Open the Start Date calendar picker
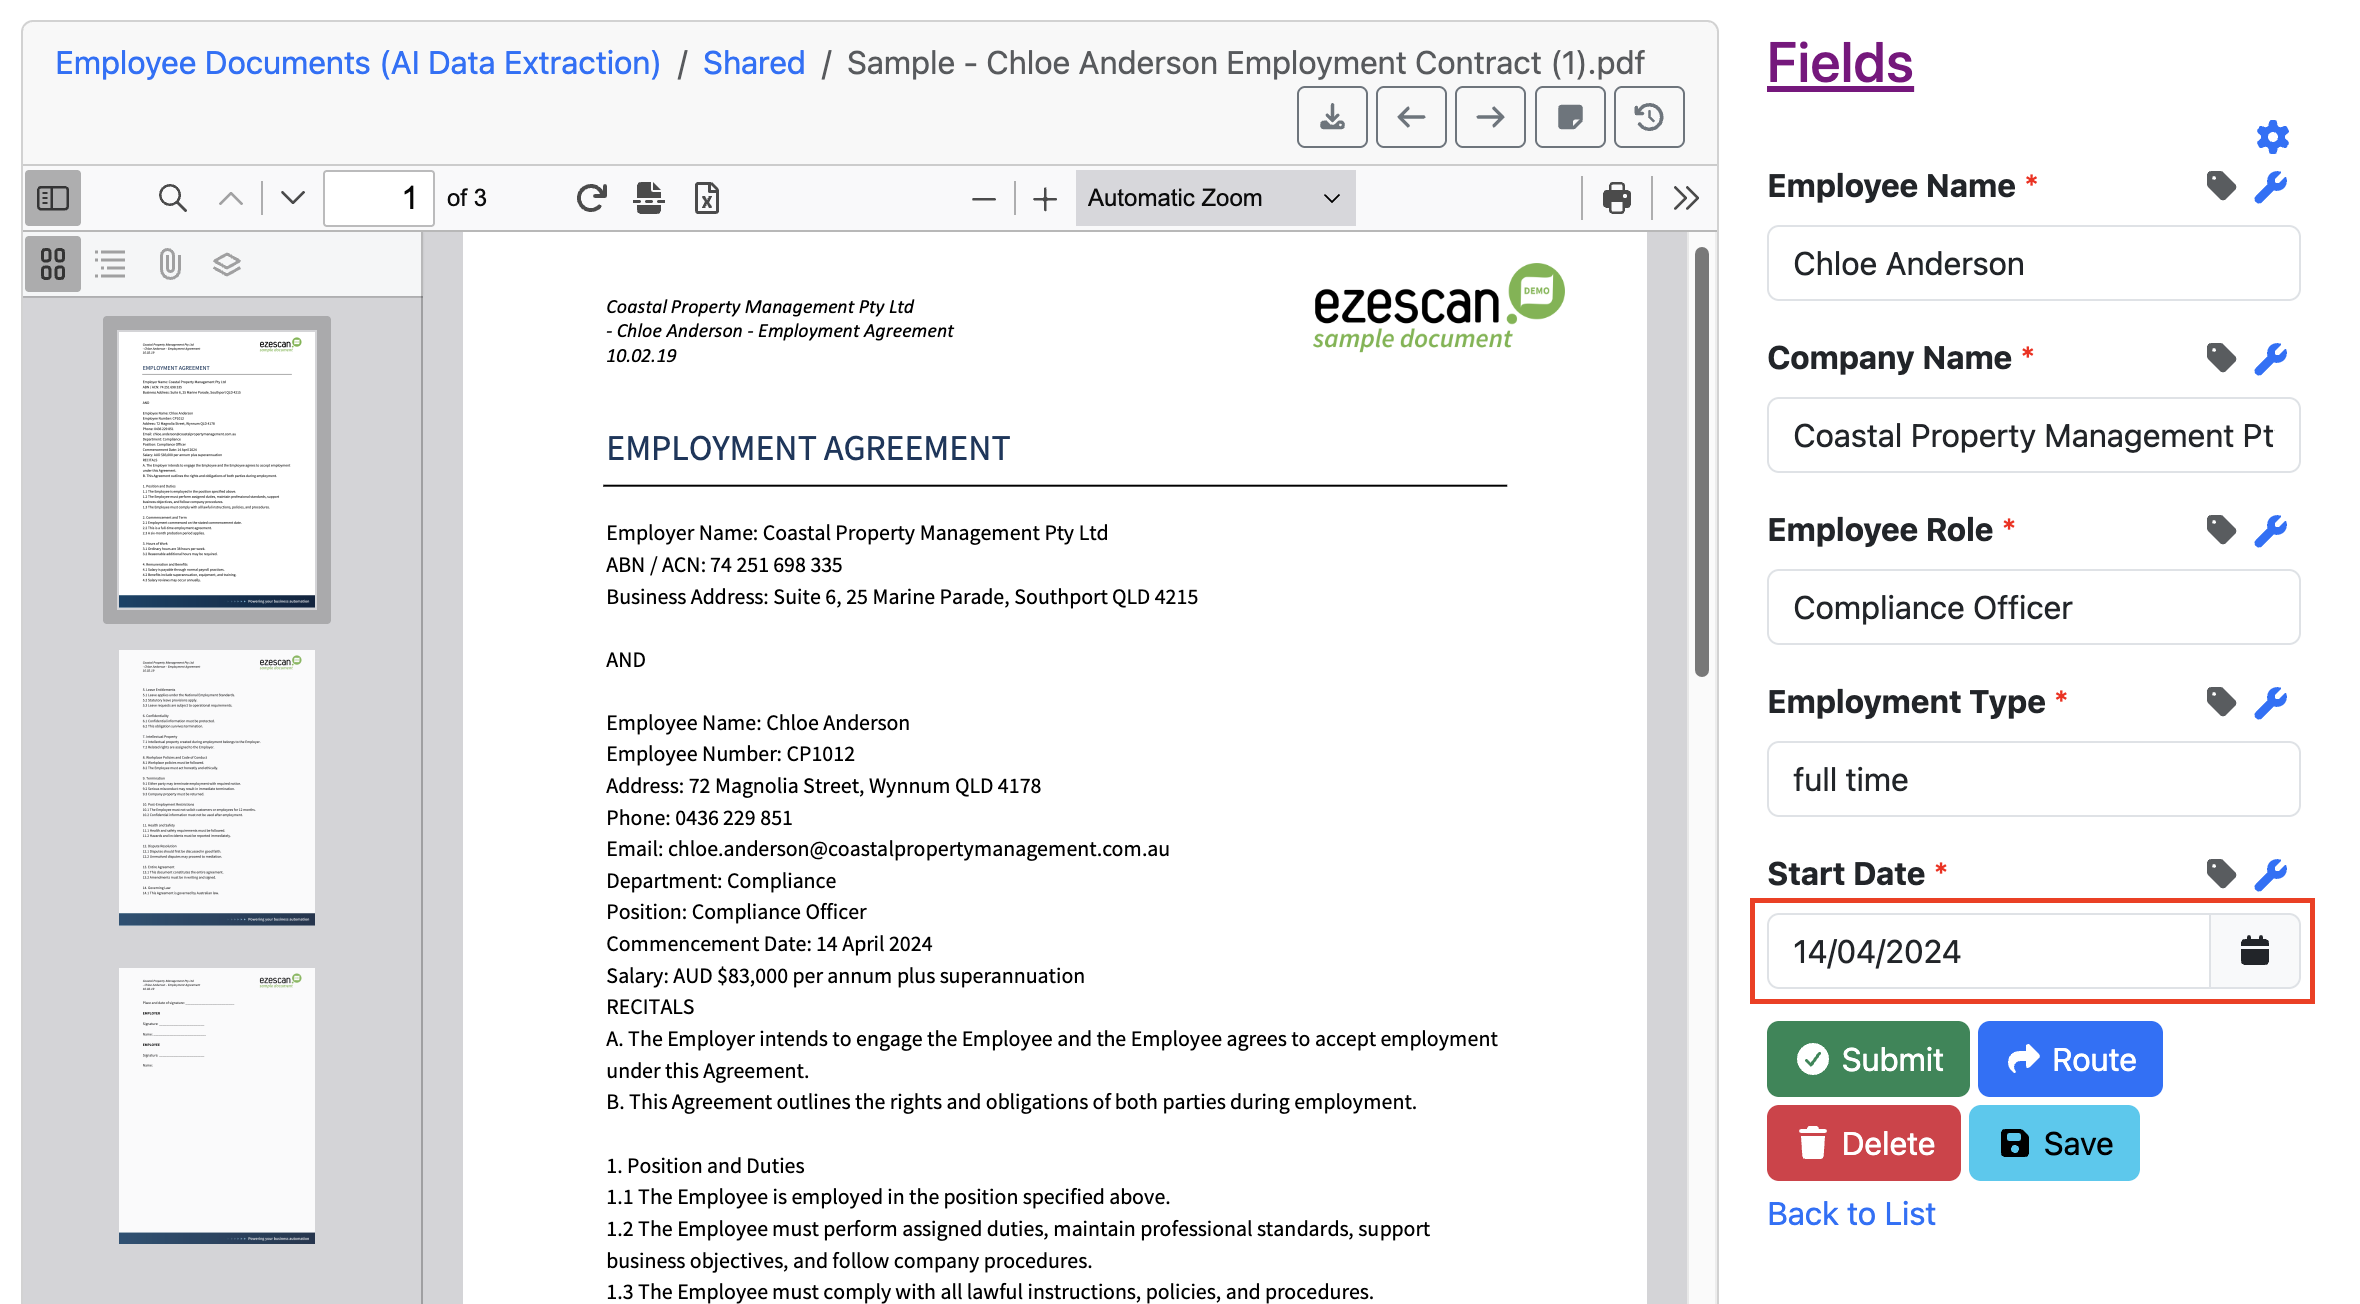The height and width of the screenshot is (1304, 2360). pyautogui.click(x=2254, y=951)
